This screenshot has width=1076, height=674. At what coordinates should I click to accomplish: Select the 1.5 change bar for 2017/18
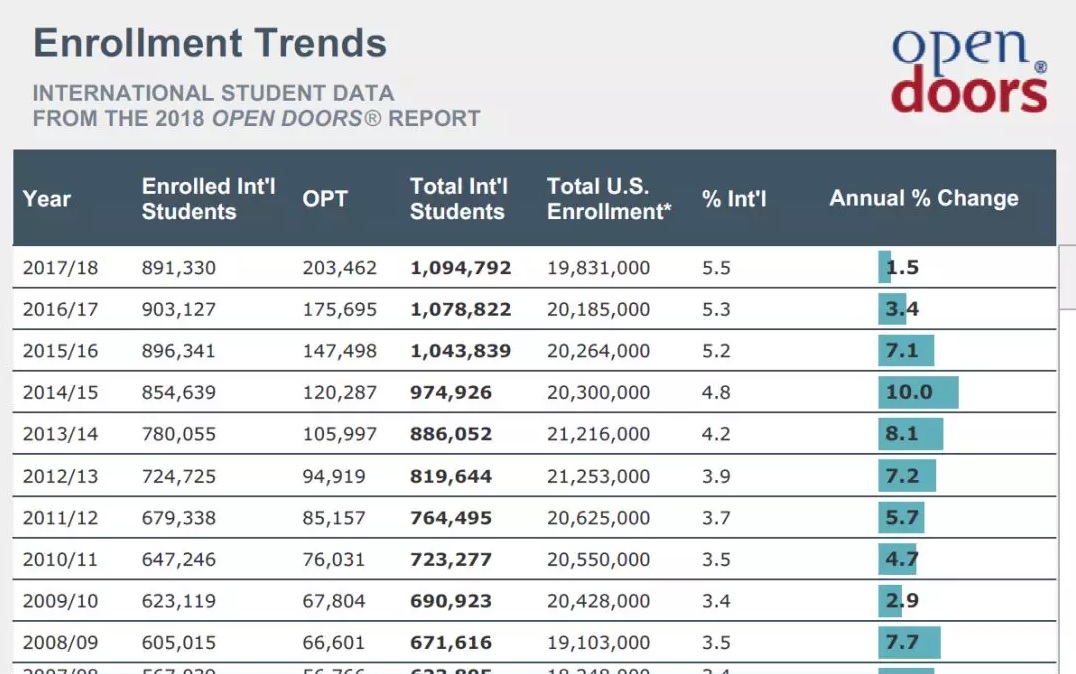[885, 267]
